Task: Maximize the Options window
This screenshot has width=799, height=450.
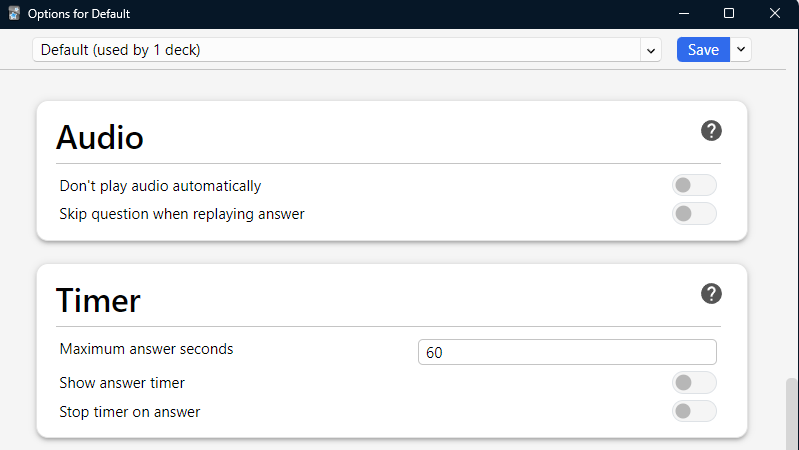Action: pyautogui.click(x=729, y=14)
